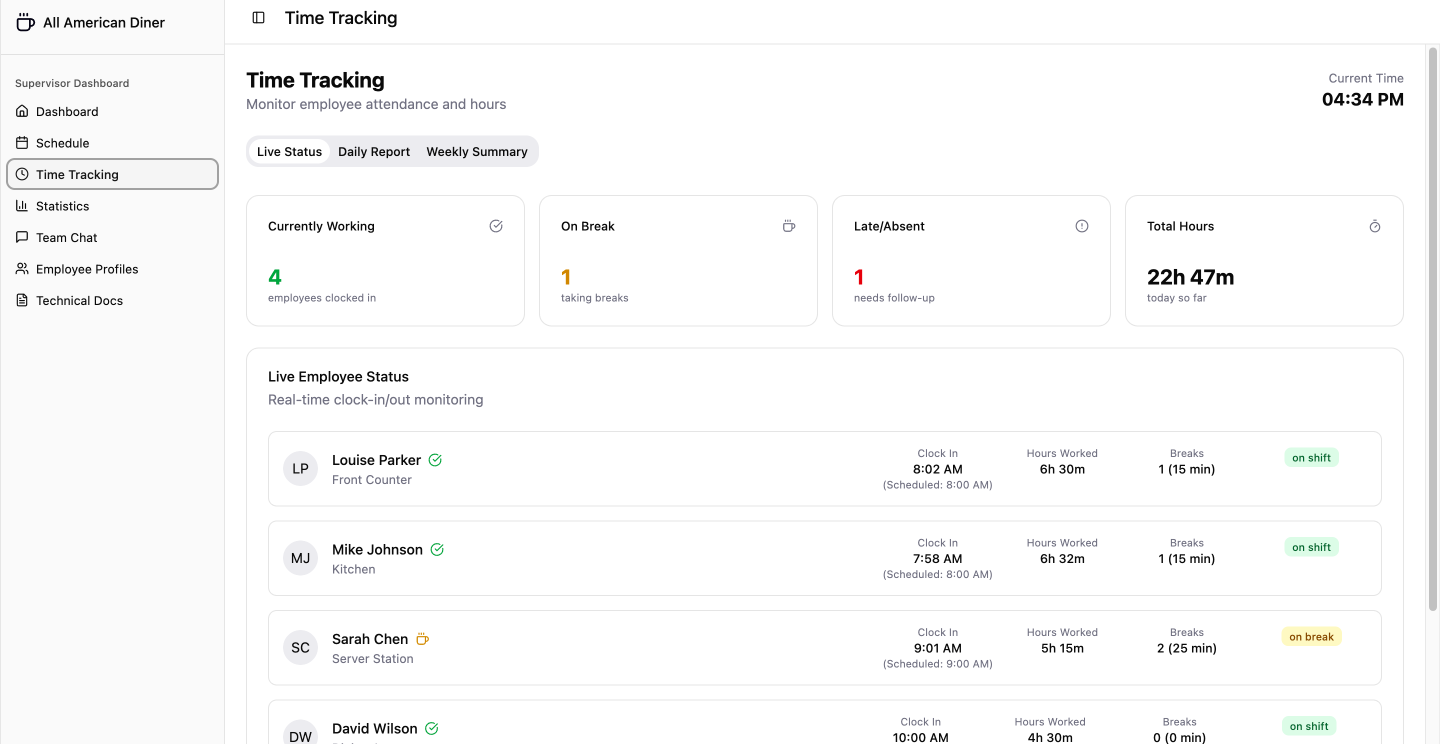Open Technical Docs document icon

coord(21,300)
